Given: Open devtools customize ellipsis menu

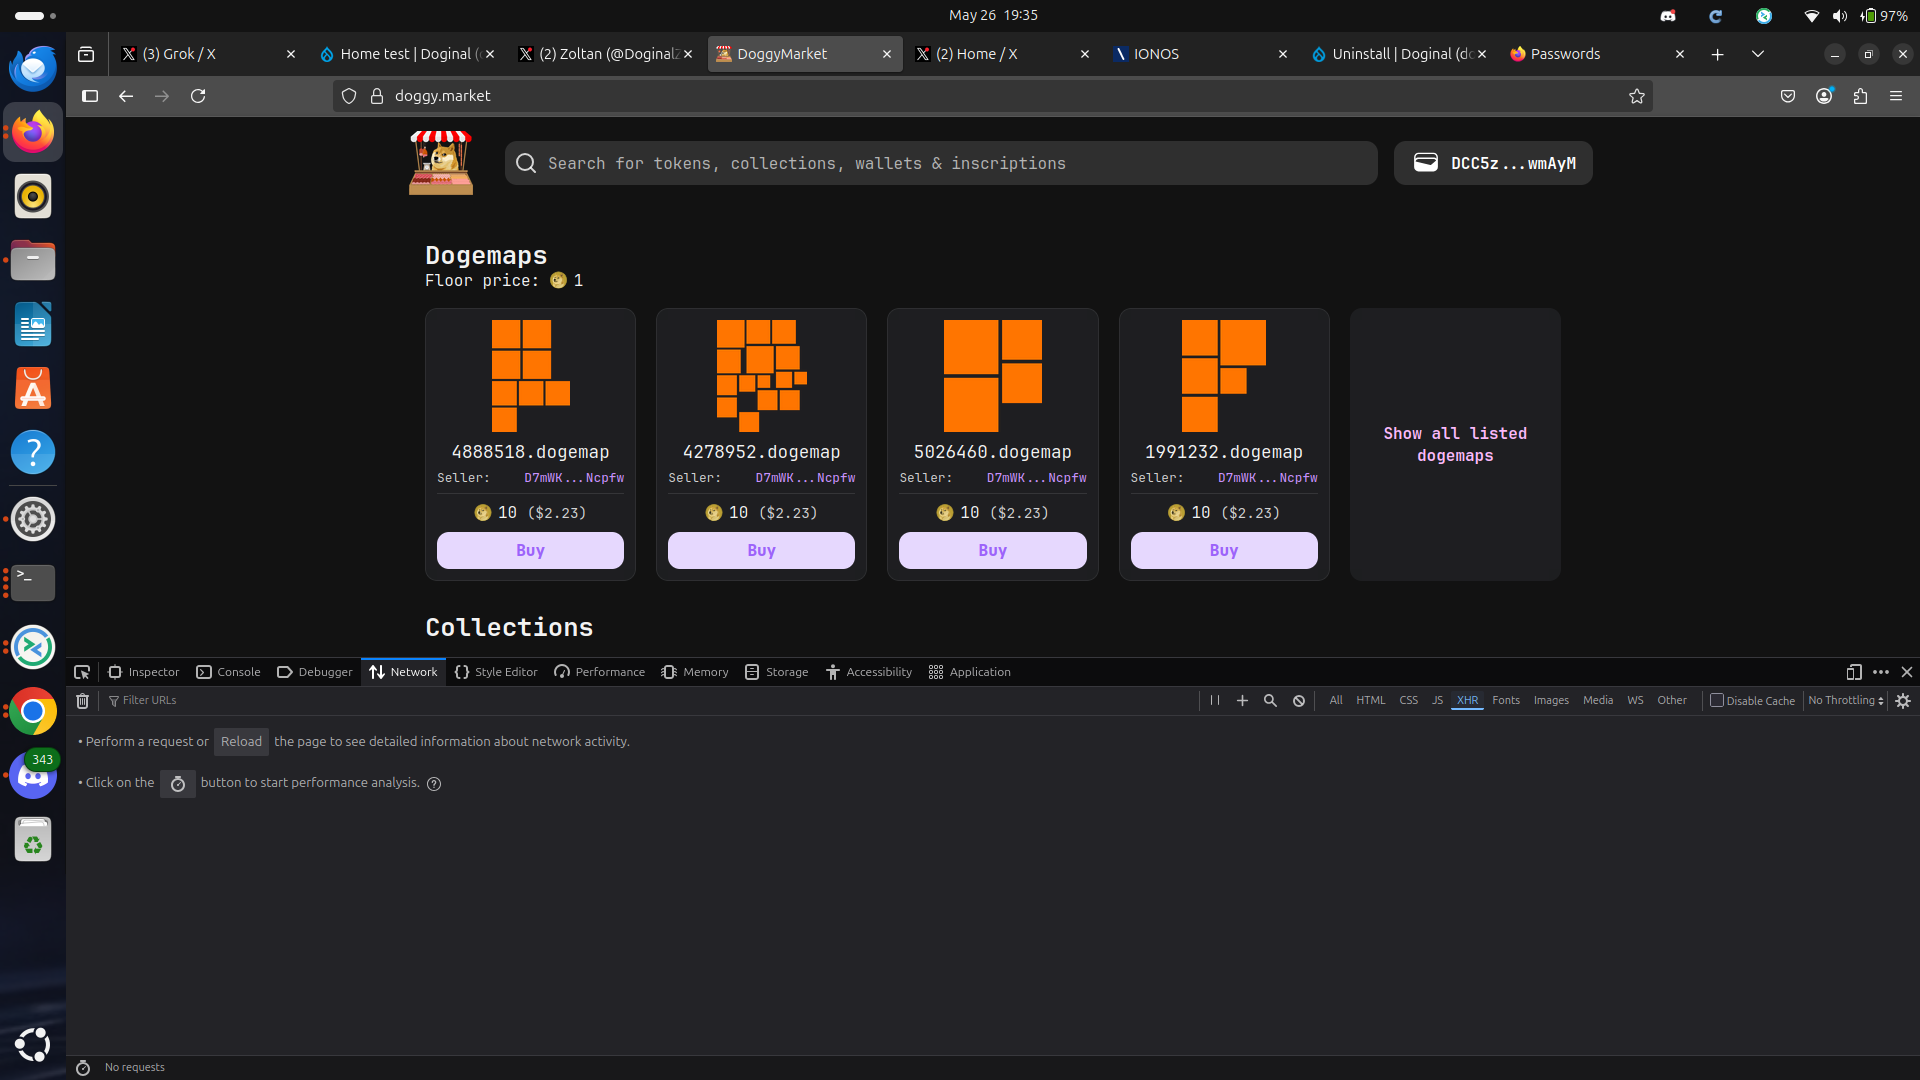Looking at the screenshot, I should point(1881,672).
